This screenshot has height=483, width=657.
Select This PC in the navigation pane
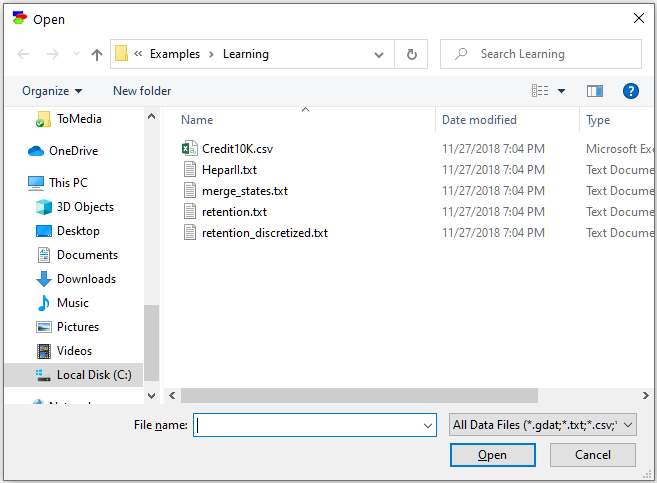tap(68, 183)
